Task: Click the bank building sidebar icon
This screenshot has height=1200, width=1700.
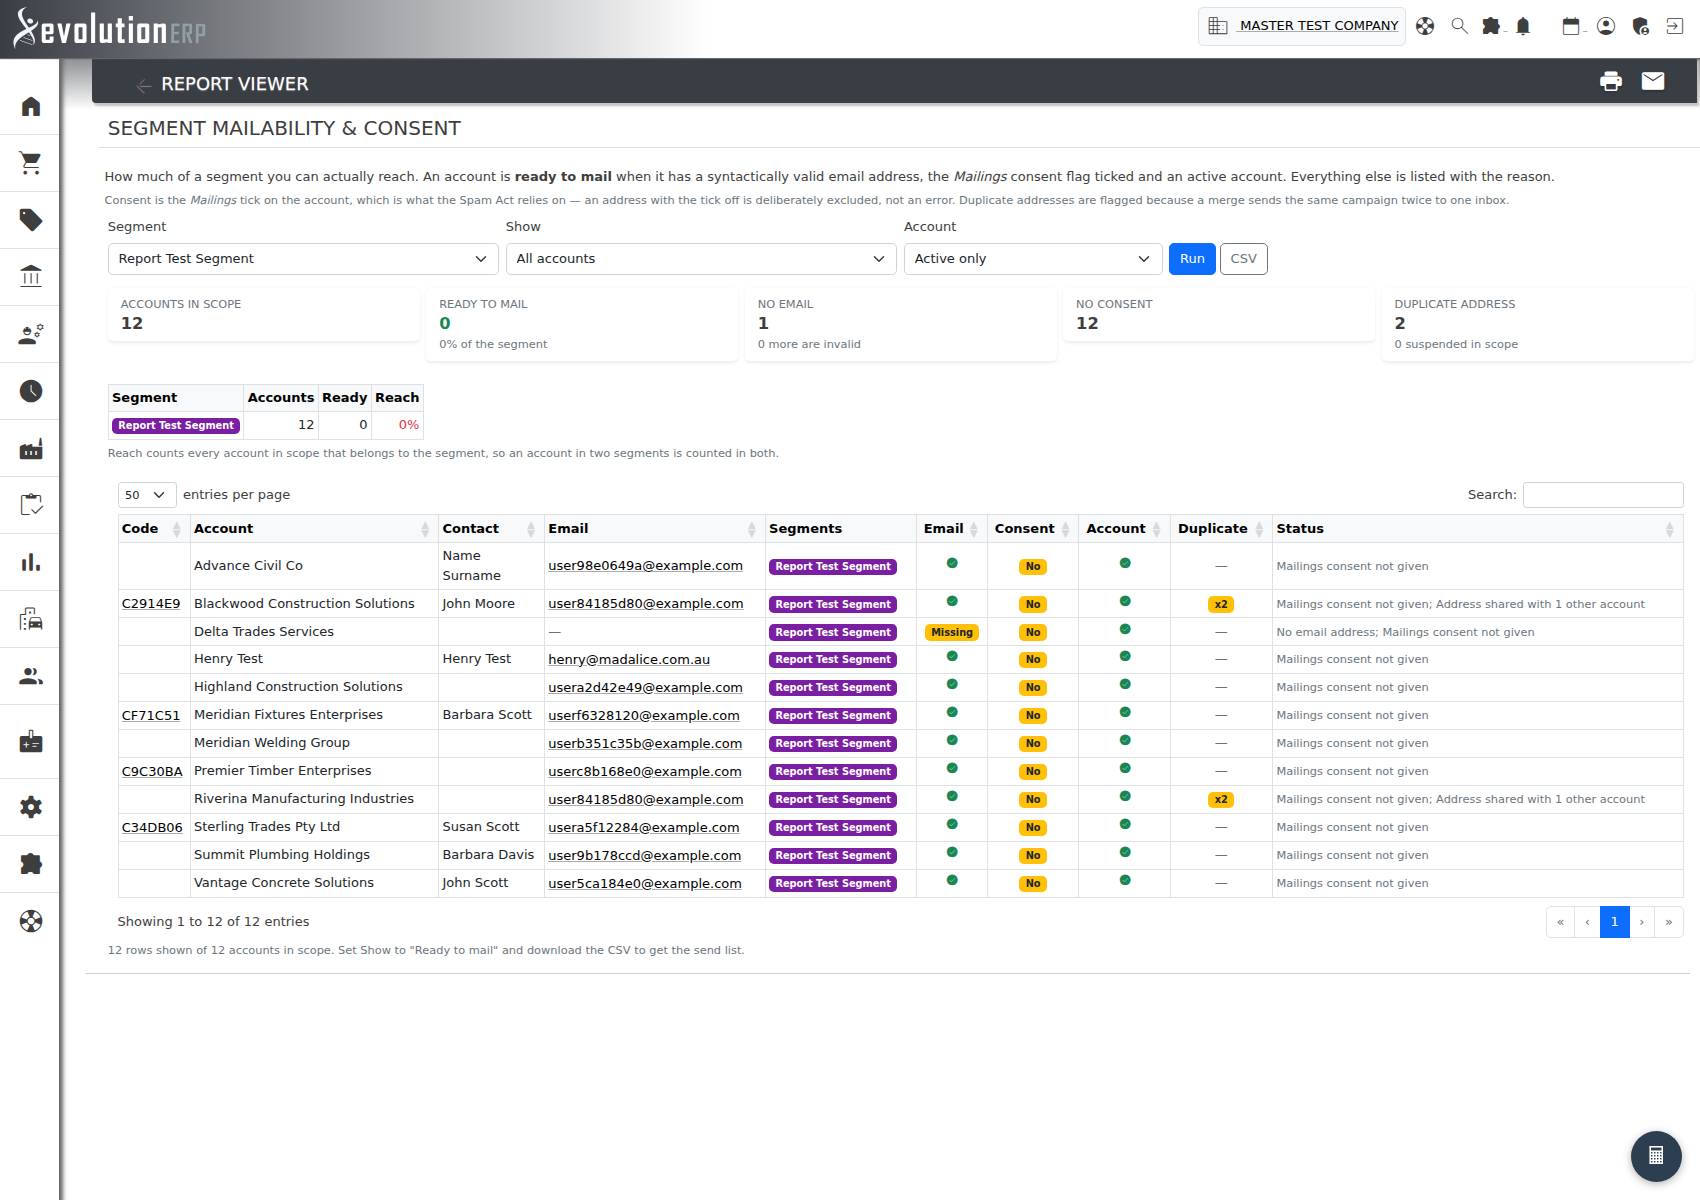Action: 31,276
